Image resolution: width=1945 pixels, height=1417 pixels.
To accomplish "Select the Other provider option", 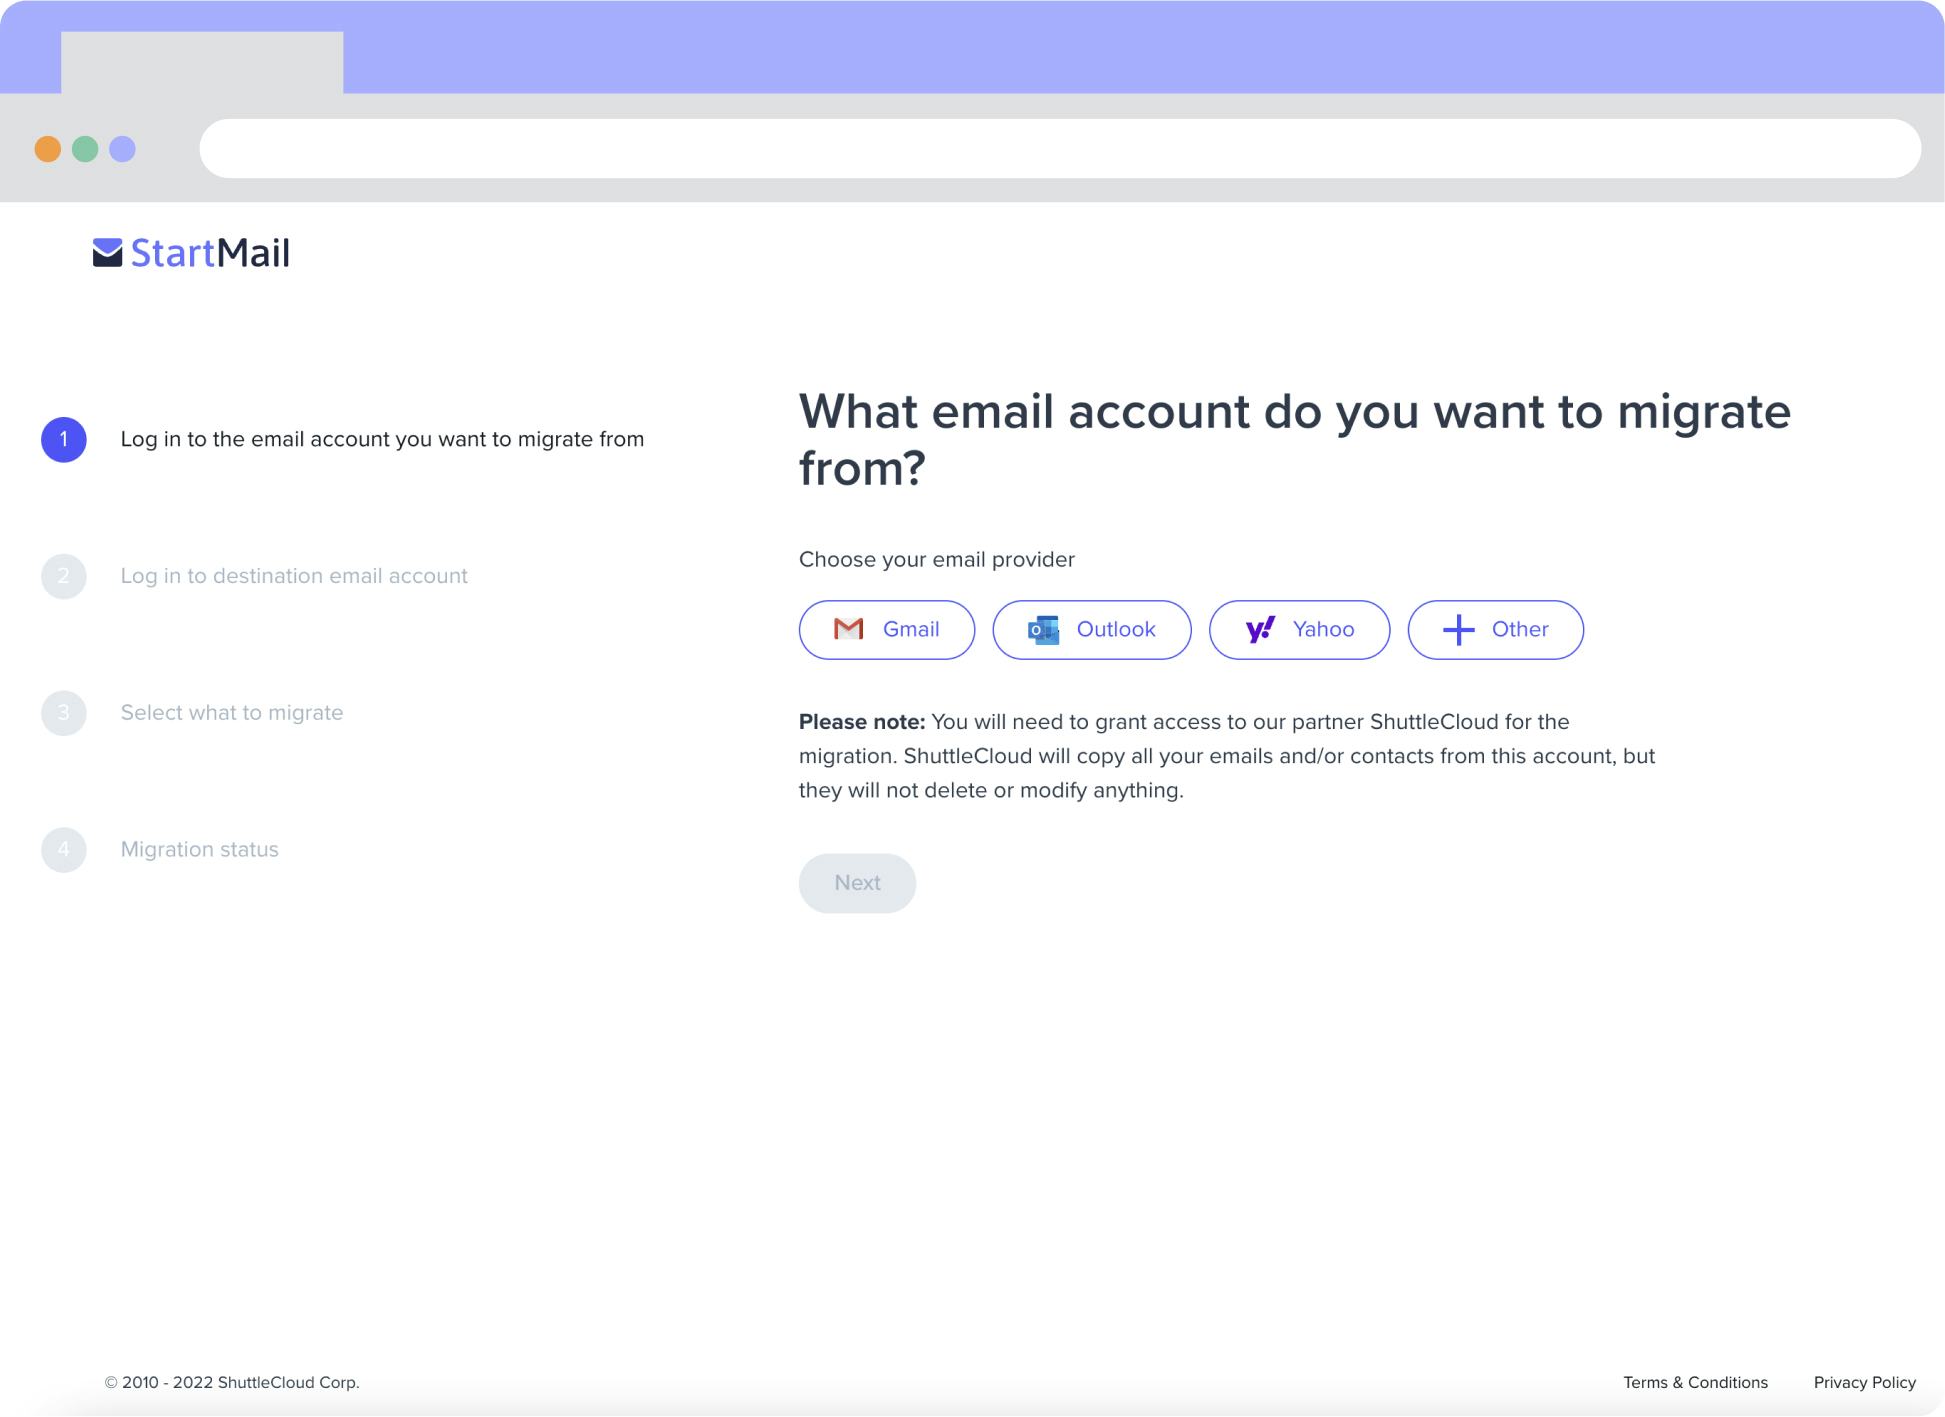I will pos(1495,629).
